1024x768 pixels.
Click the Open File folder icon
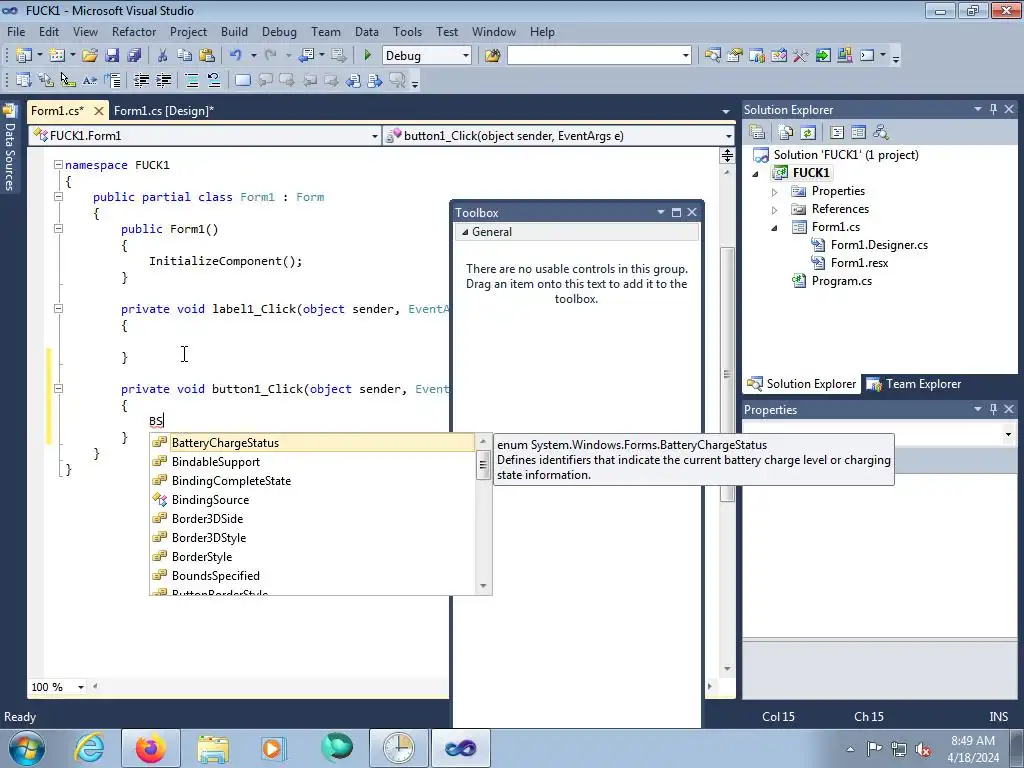click(x=90, y=56)
